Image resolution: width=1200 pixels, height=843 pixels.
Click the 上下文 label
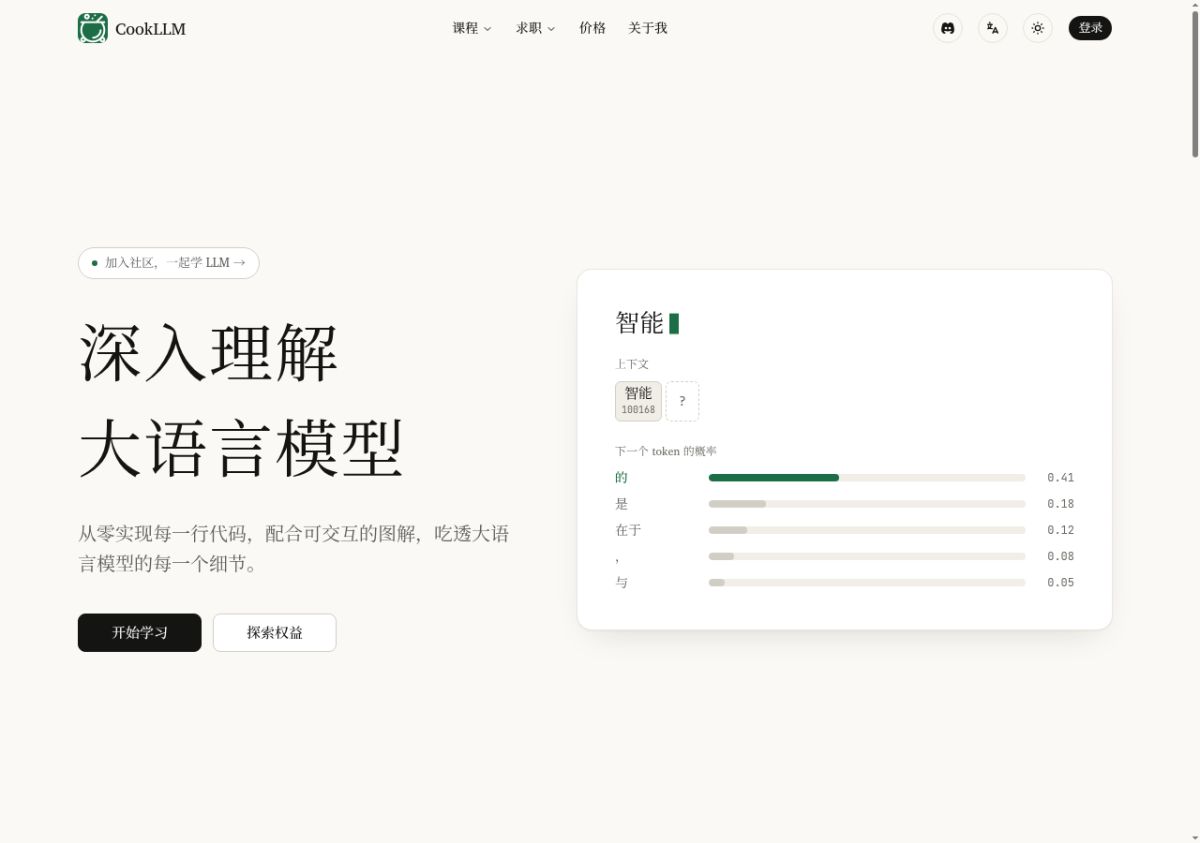point(632,364)
